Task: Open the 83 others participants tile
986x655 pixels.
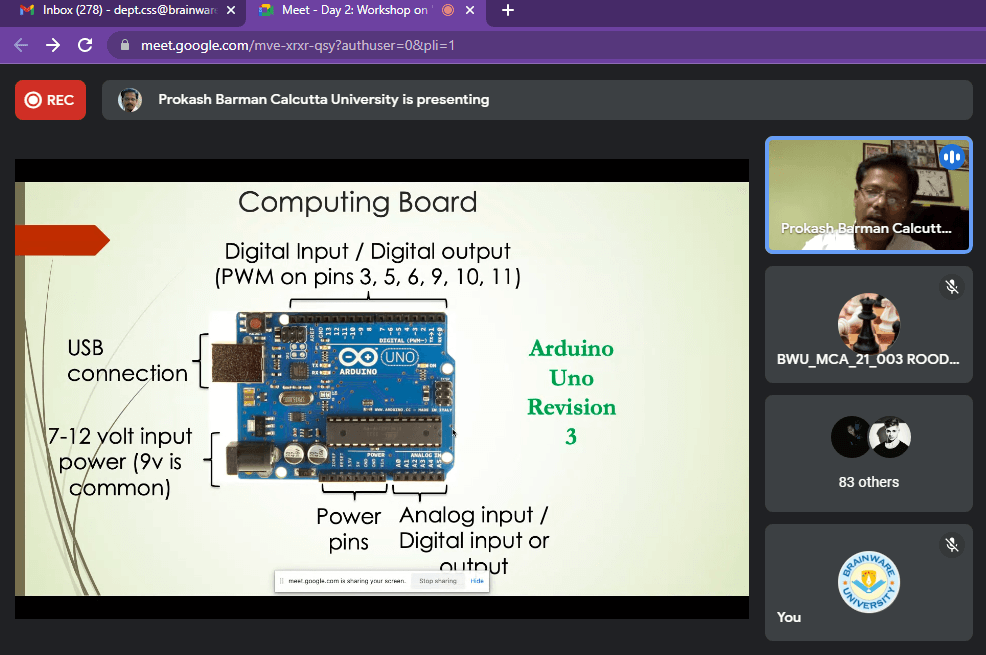Action: coord(868,453)
